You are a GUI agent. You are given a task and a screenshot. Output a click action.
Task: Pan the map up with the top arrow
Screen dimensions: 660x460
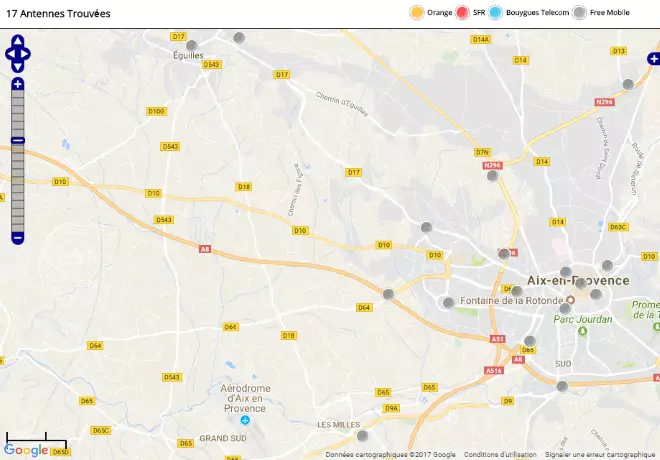point(18,41)
